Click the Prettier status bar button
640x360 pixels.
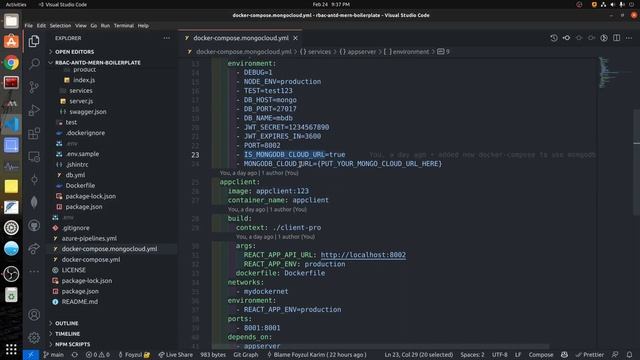click(589, 355)
